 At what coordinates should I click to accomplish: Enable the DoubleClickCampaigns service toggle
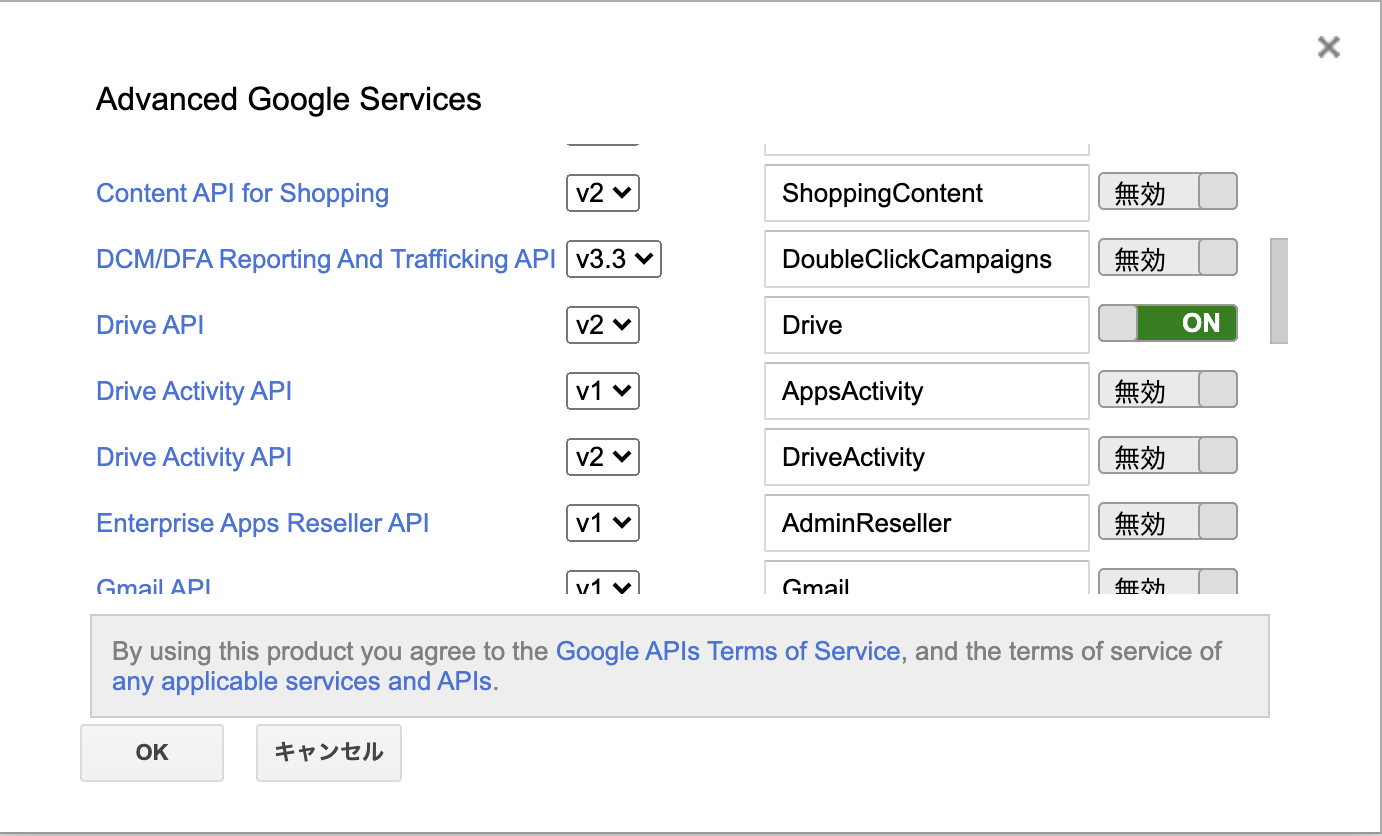pos(1167,258)
